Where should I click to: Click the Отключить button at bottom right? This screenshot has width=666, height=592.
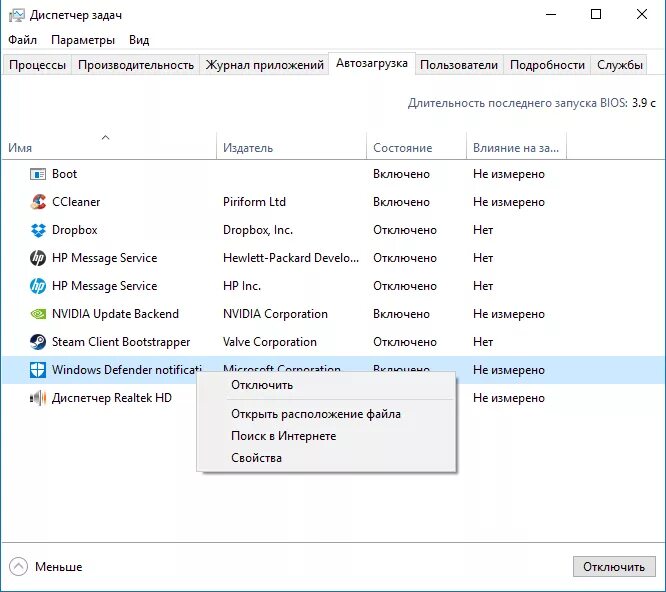(x=614, y=567)
